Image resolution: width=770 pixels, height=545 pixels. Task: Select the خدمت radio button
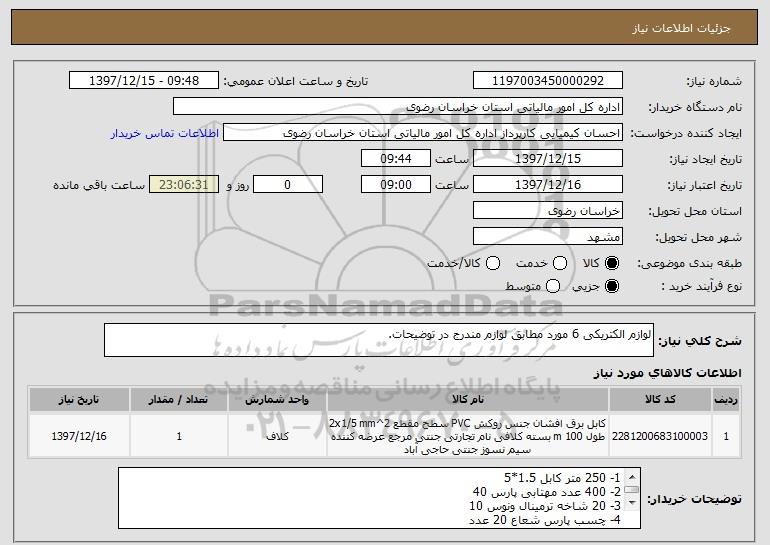click(560, 264)
